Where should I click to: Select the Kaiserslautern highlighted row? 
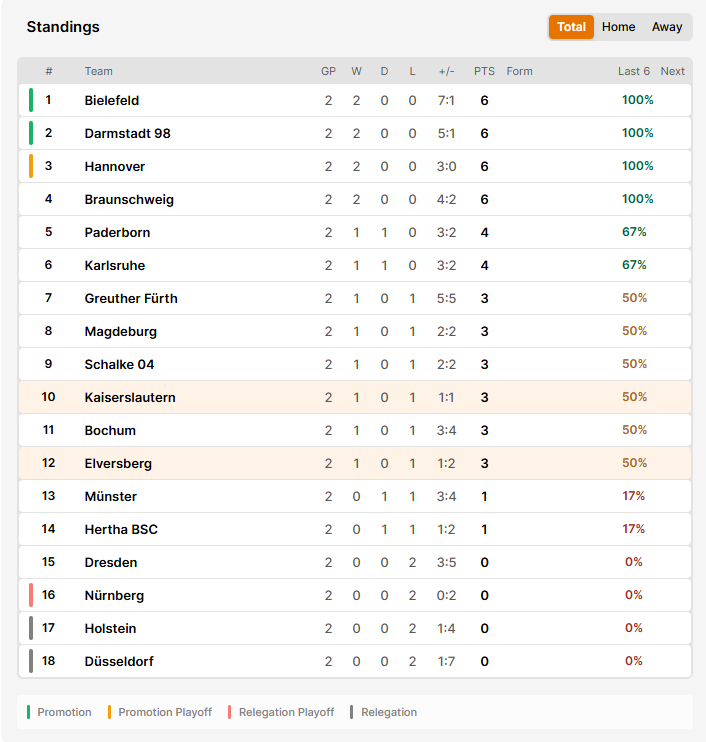click(x=355, y=398)
